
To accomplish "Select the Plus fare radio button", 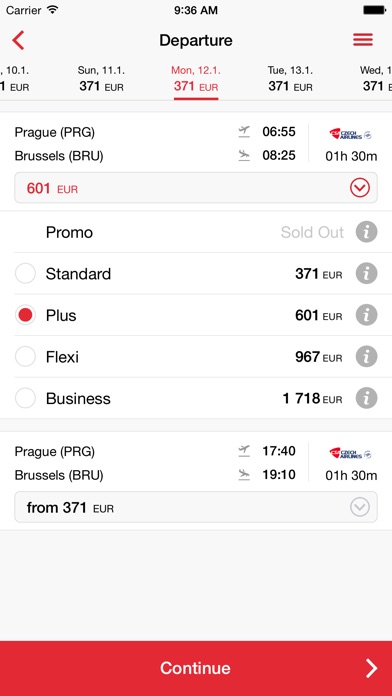I will 25,315.
